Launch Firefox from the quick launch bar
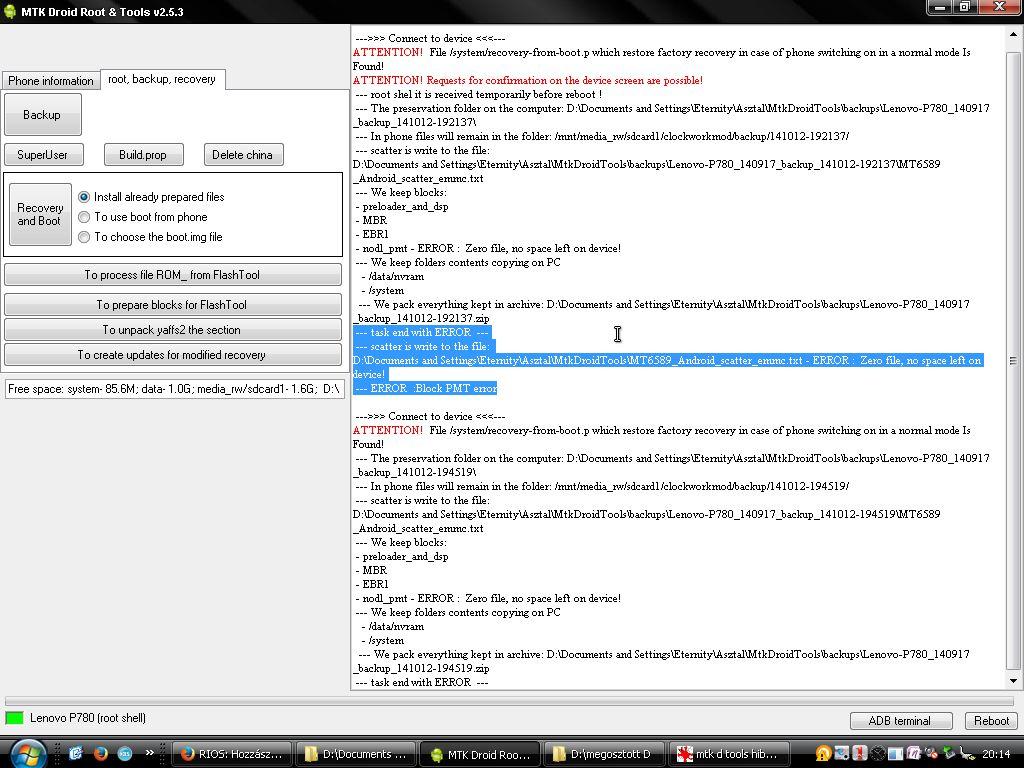1024x768 pixels. [x=101, y=754]
